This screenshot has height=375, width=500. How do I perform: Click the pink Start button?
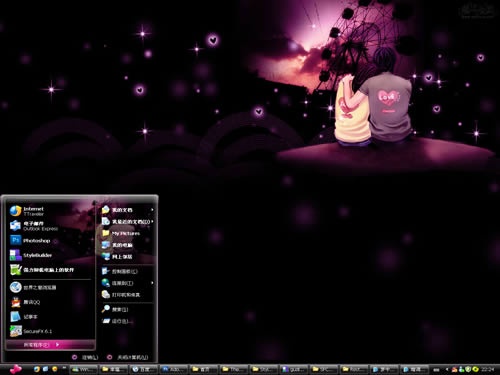coord(15,369)
